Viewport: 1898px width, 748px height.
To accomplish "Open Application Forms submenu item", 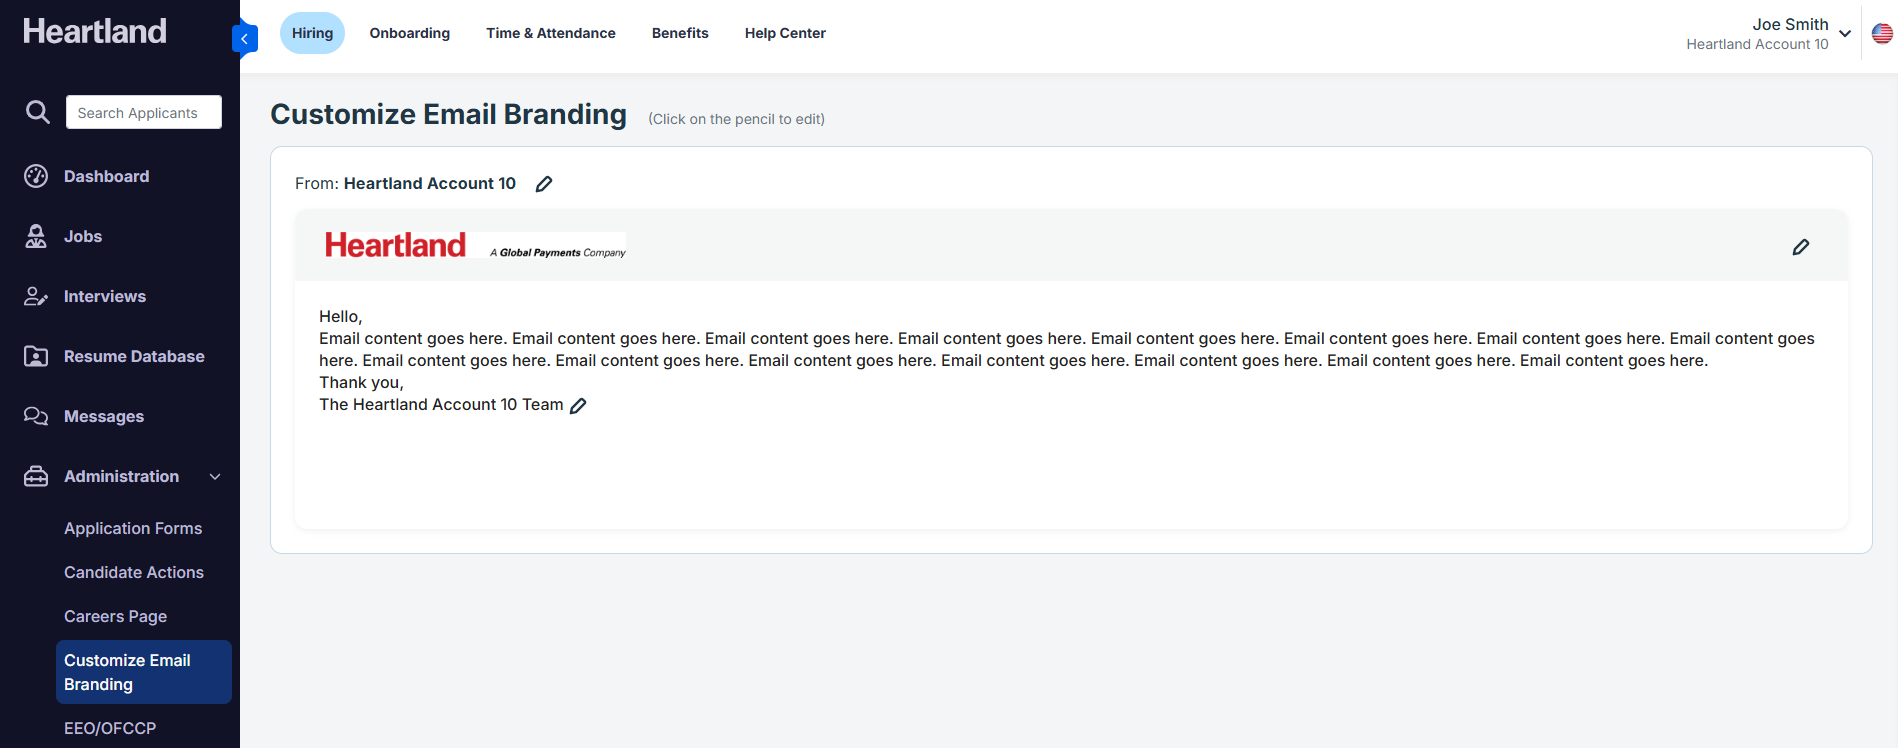I will [x=133, y=528].
